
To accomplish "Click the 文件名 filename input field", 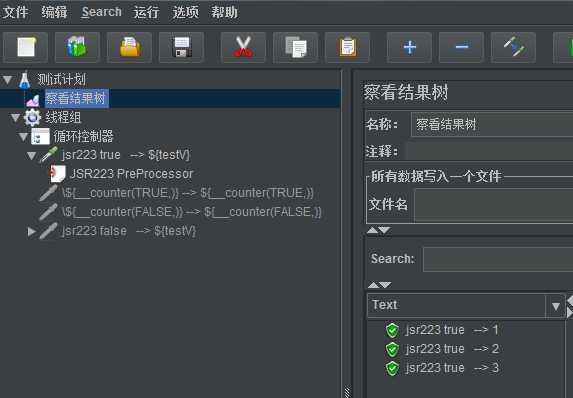I will click(x=493, y=205).
